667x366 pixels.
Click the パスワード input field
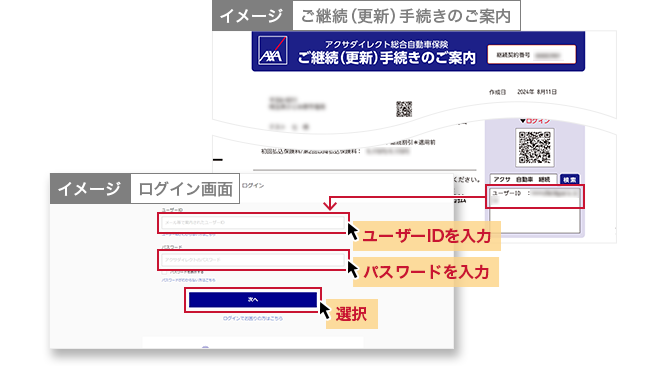tap(253, 260)
